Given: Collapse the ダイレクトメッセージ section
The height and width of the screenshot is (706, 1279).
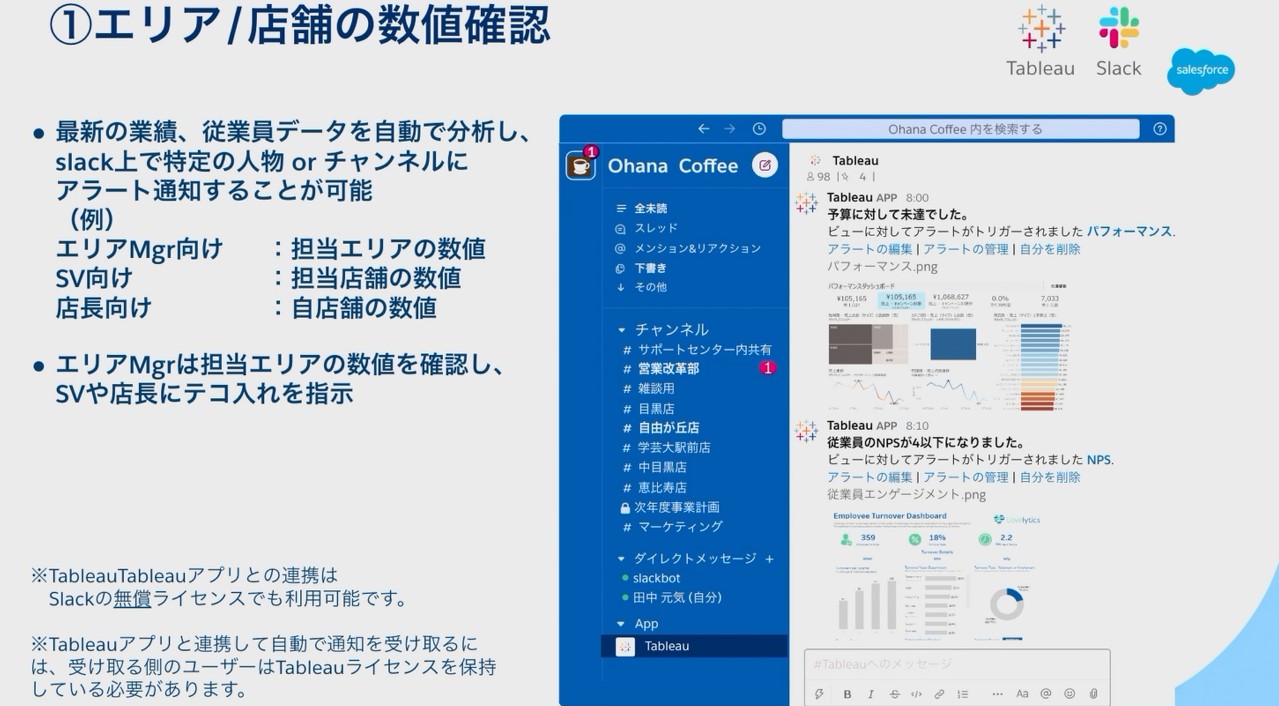Looking at the screenshot, I should (621, 558).
